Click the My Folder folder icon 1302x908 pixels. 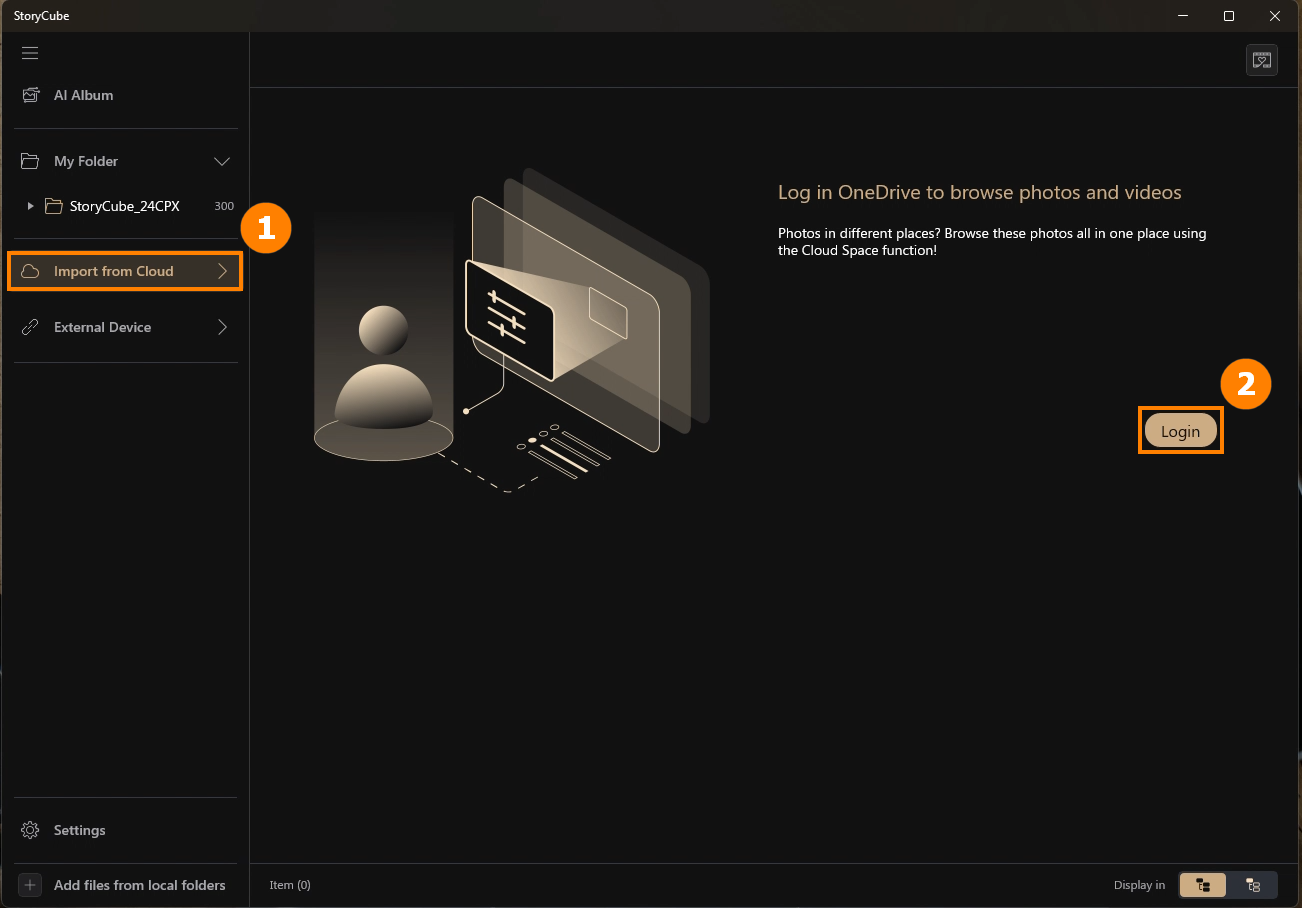(x=31, y=161)
